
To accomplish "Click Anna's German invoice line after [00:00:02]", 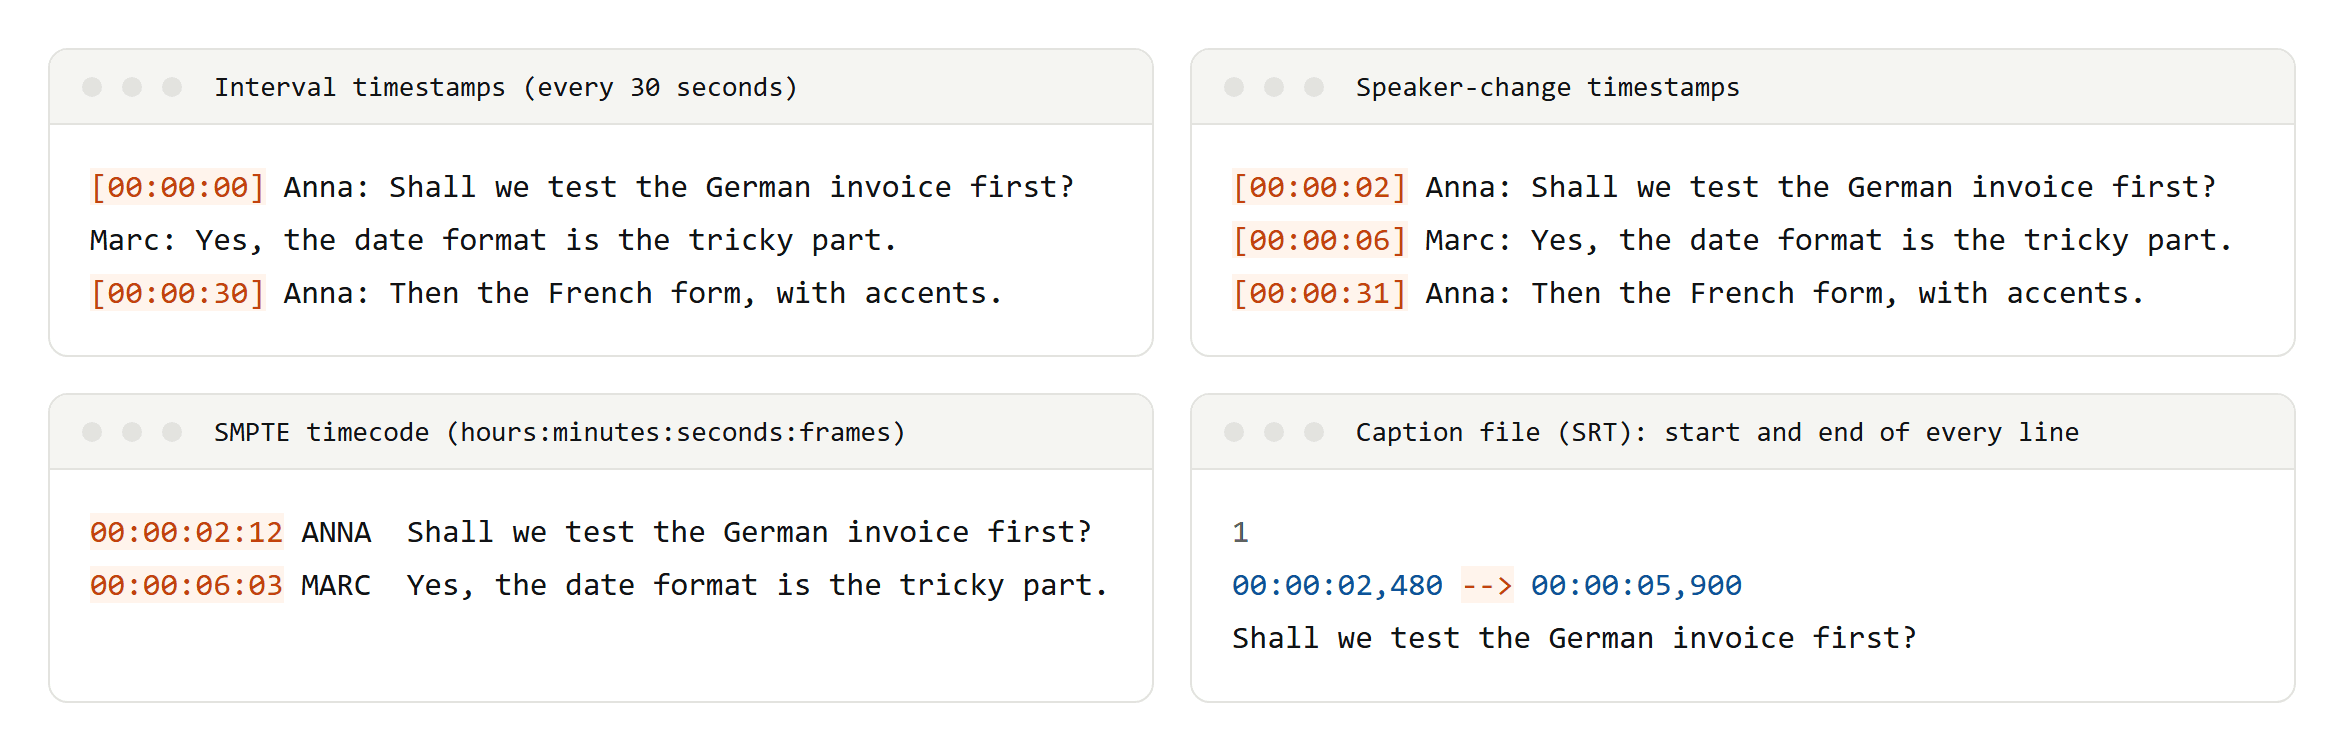I will pos(1820,188).
